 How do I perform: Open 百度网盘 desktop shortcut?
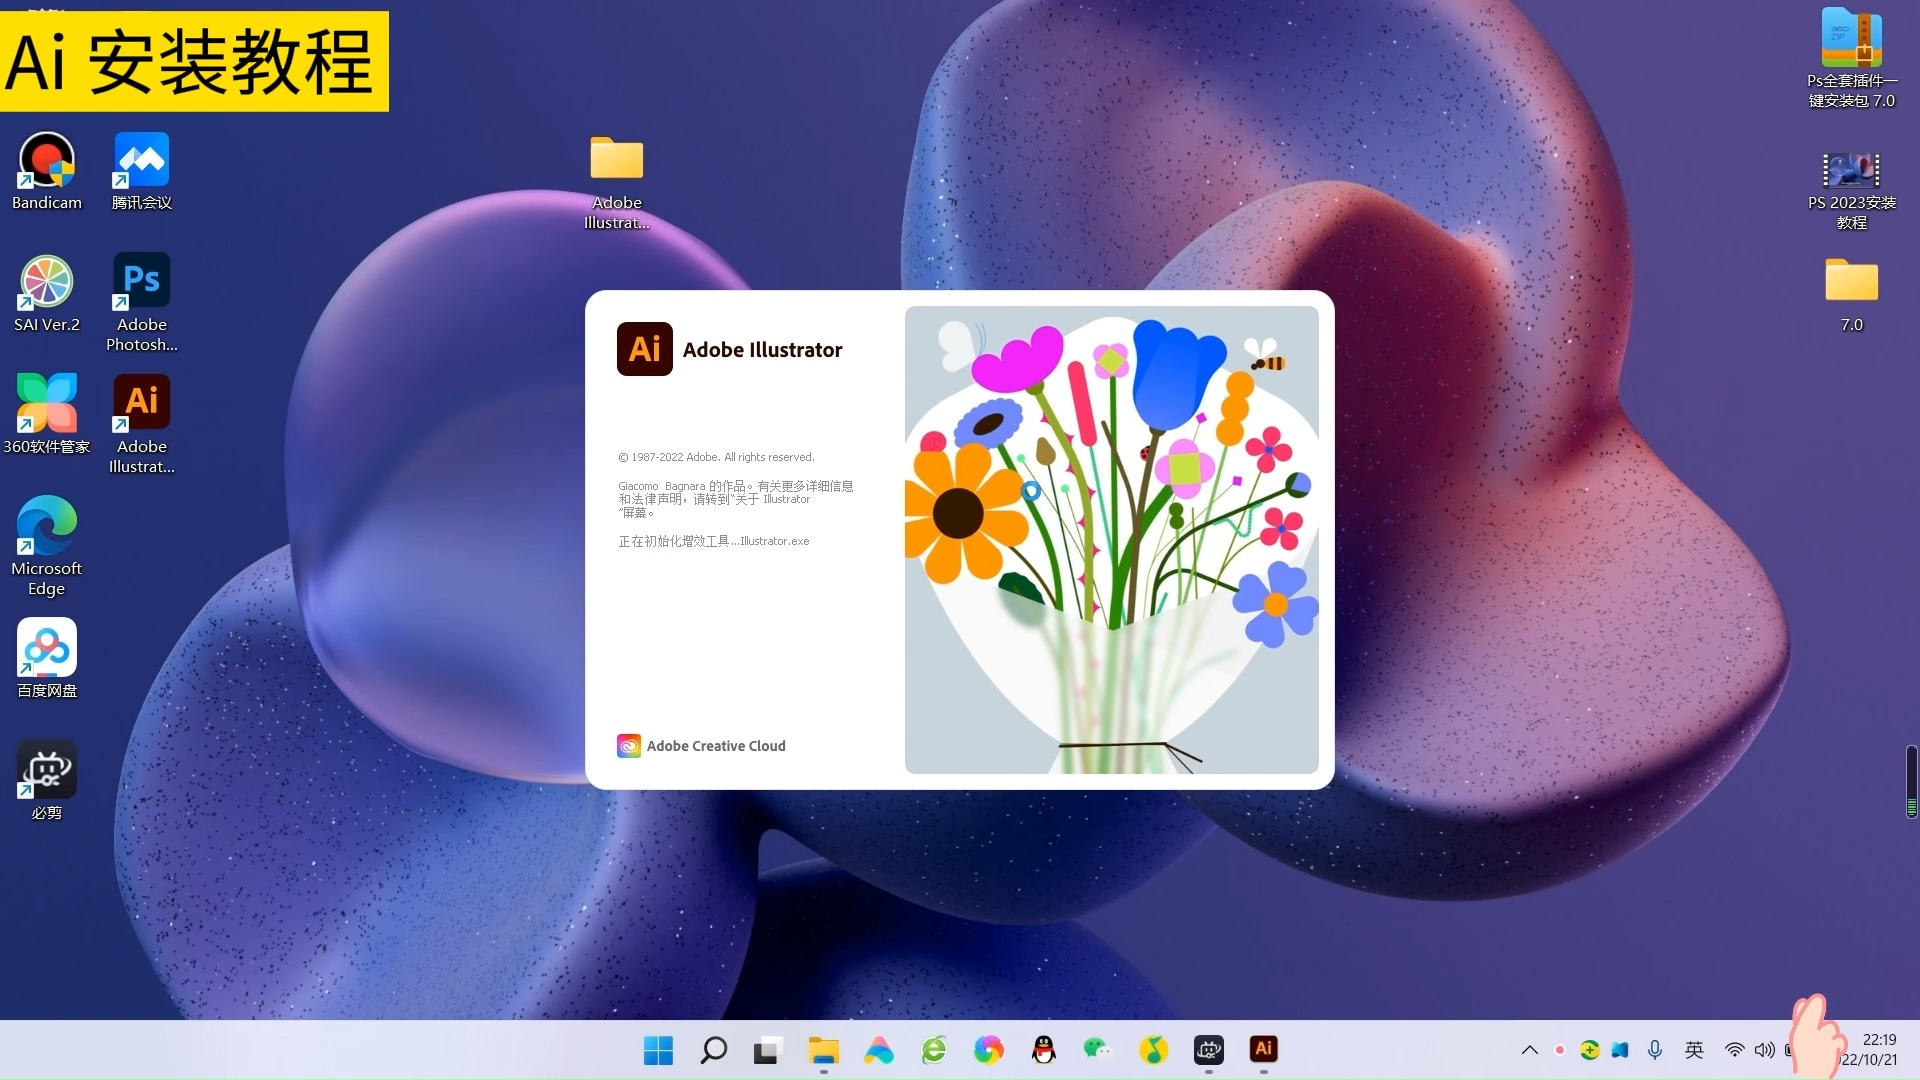tap(46, 648)
